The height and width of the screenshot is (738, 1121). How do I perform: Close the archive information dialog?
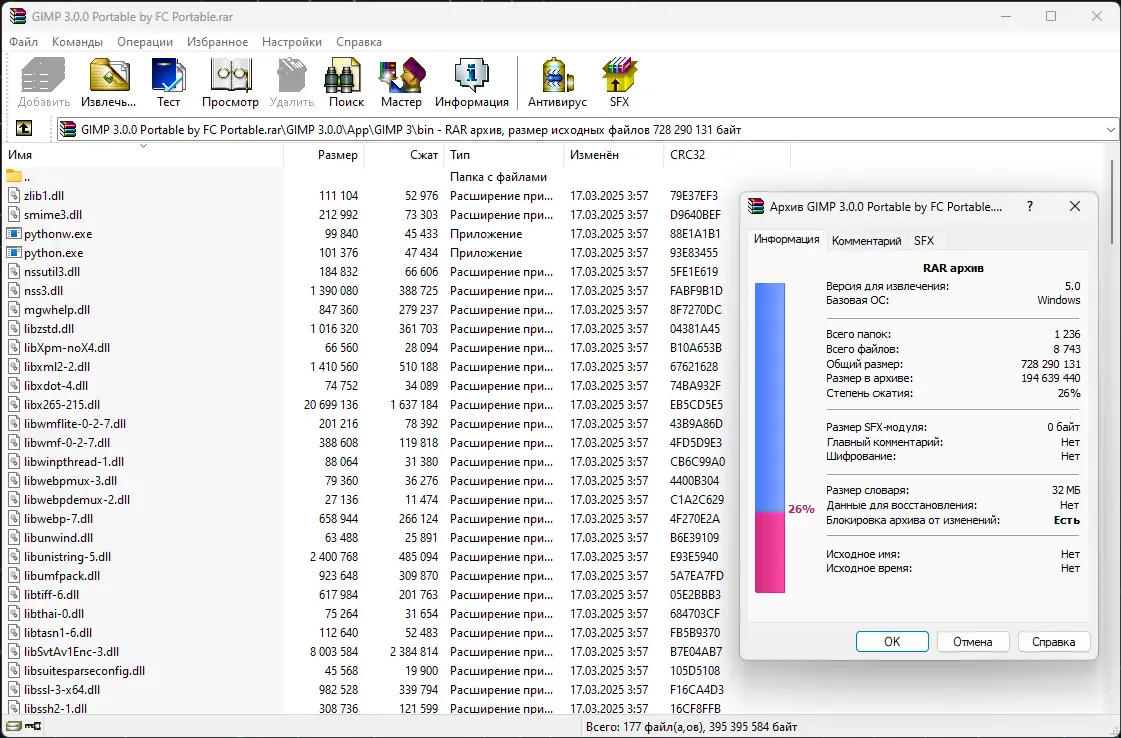[1075, 206]
